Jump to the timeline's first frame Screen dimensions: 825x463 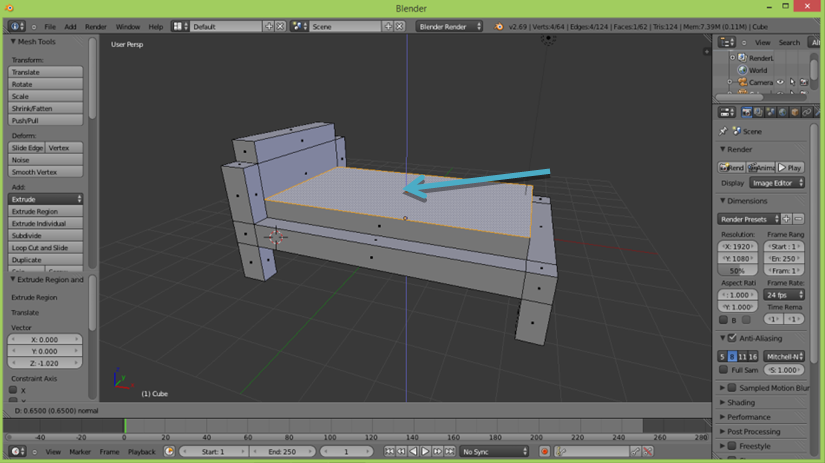[x=390, y=452]
